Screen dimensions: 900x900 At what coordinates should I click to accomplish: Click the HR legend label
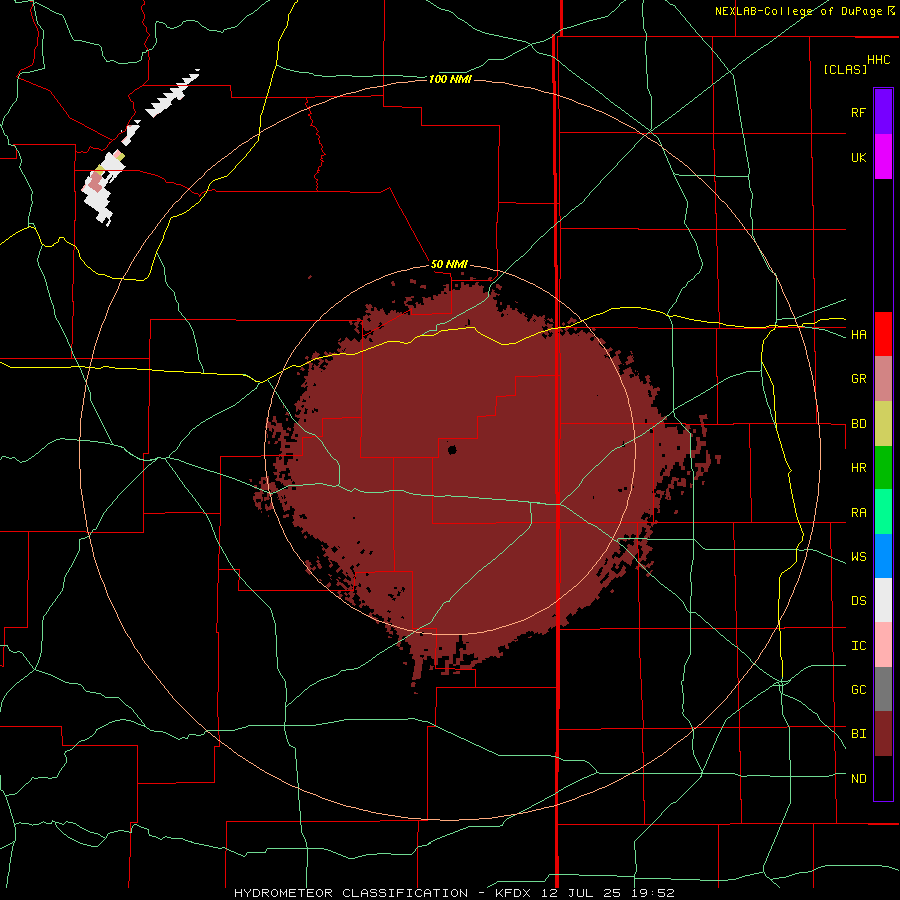858,468
